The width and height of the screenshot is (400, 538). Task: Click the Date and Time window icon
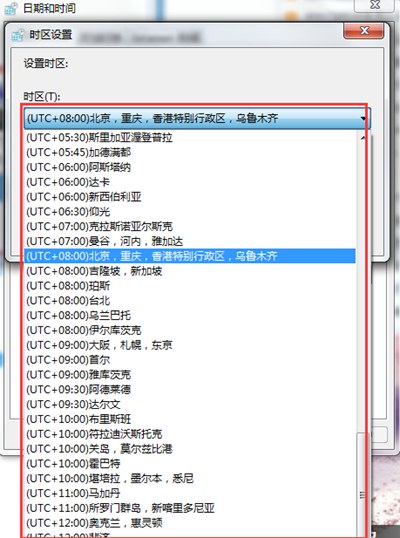click(11, 8)
